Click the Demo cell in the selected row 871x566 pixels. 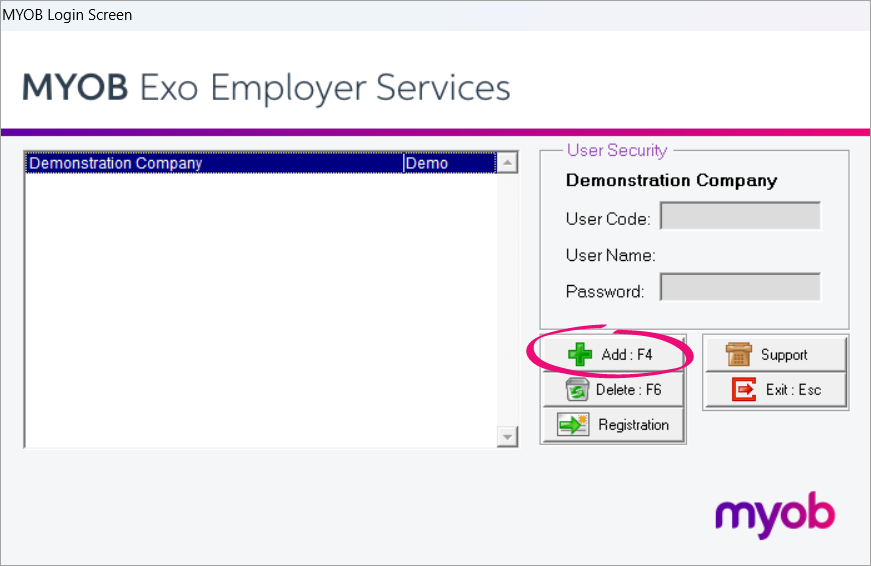[x=447, y=163]
